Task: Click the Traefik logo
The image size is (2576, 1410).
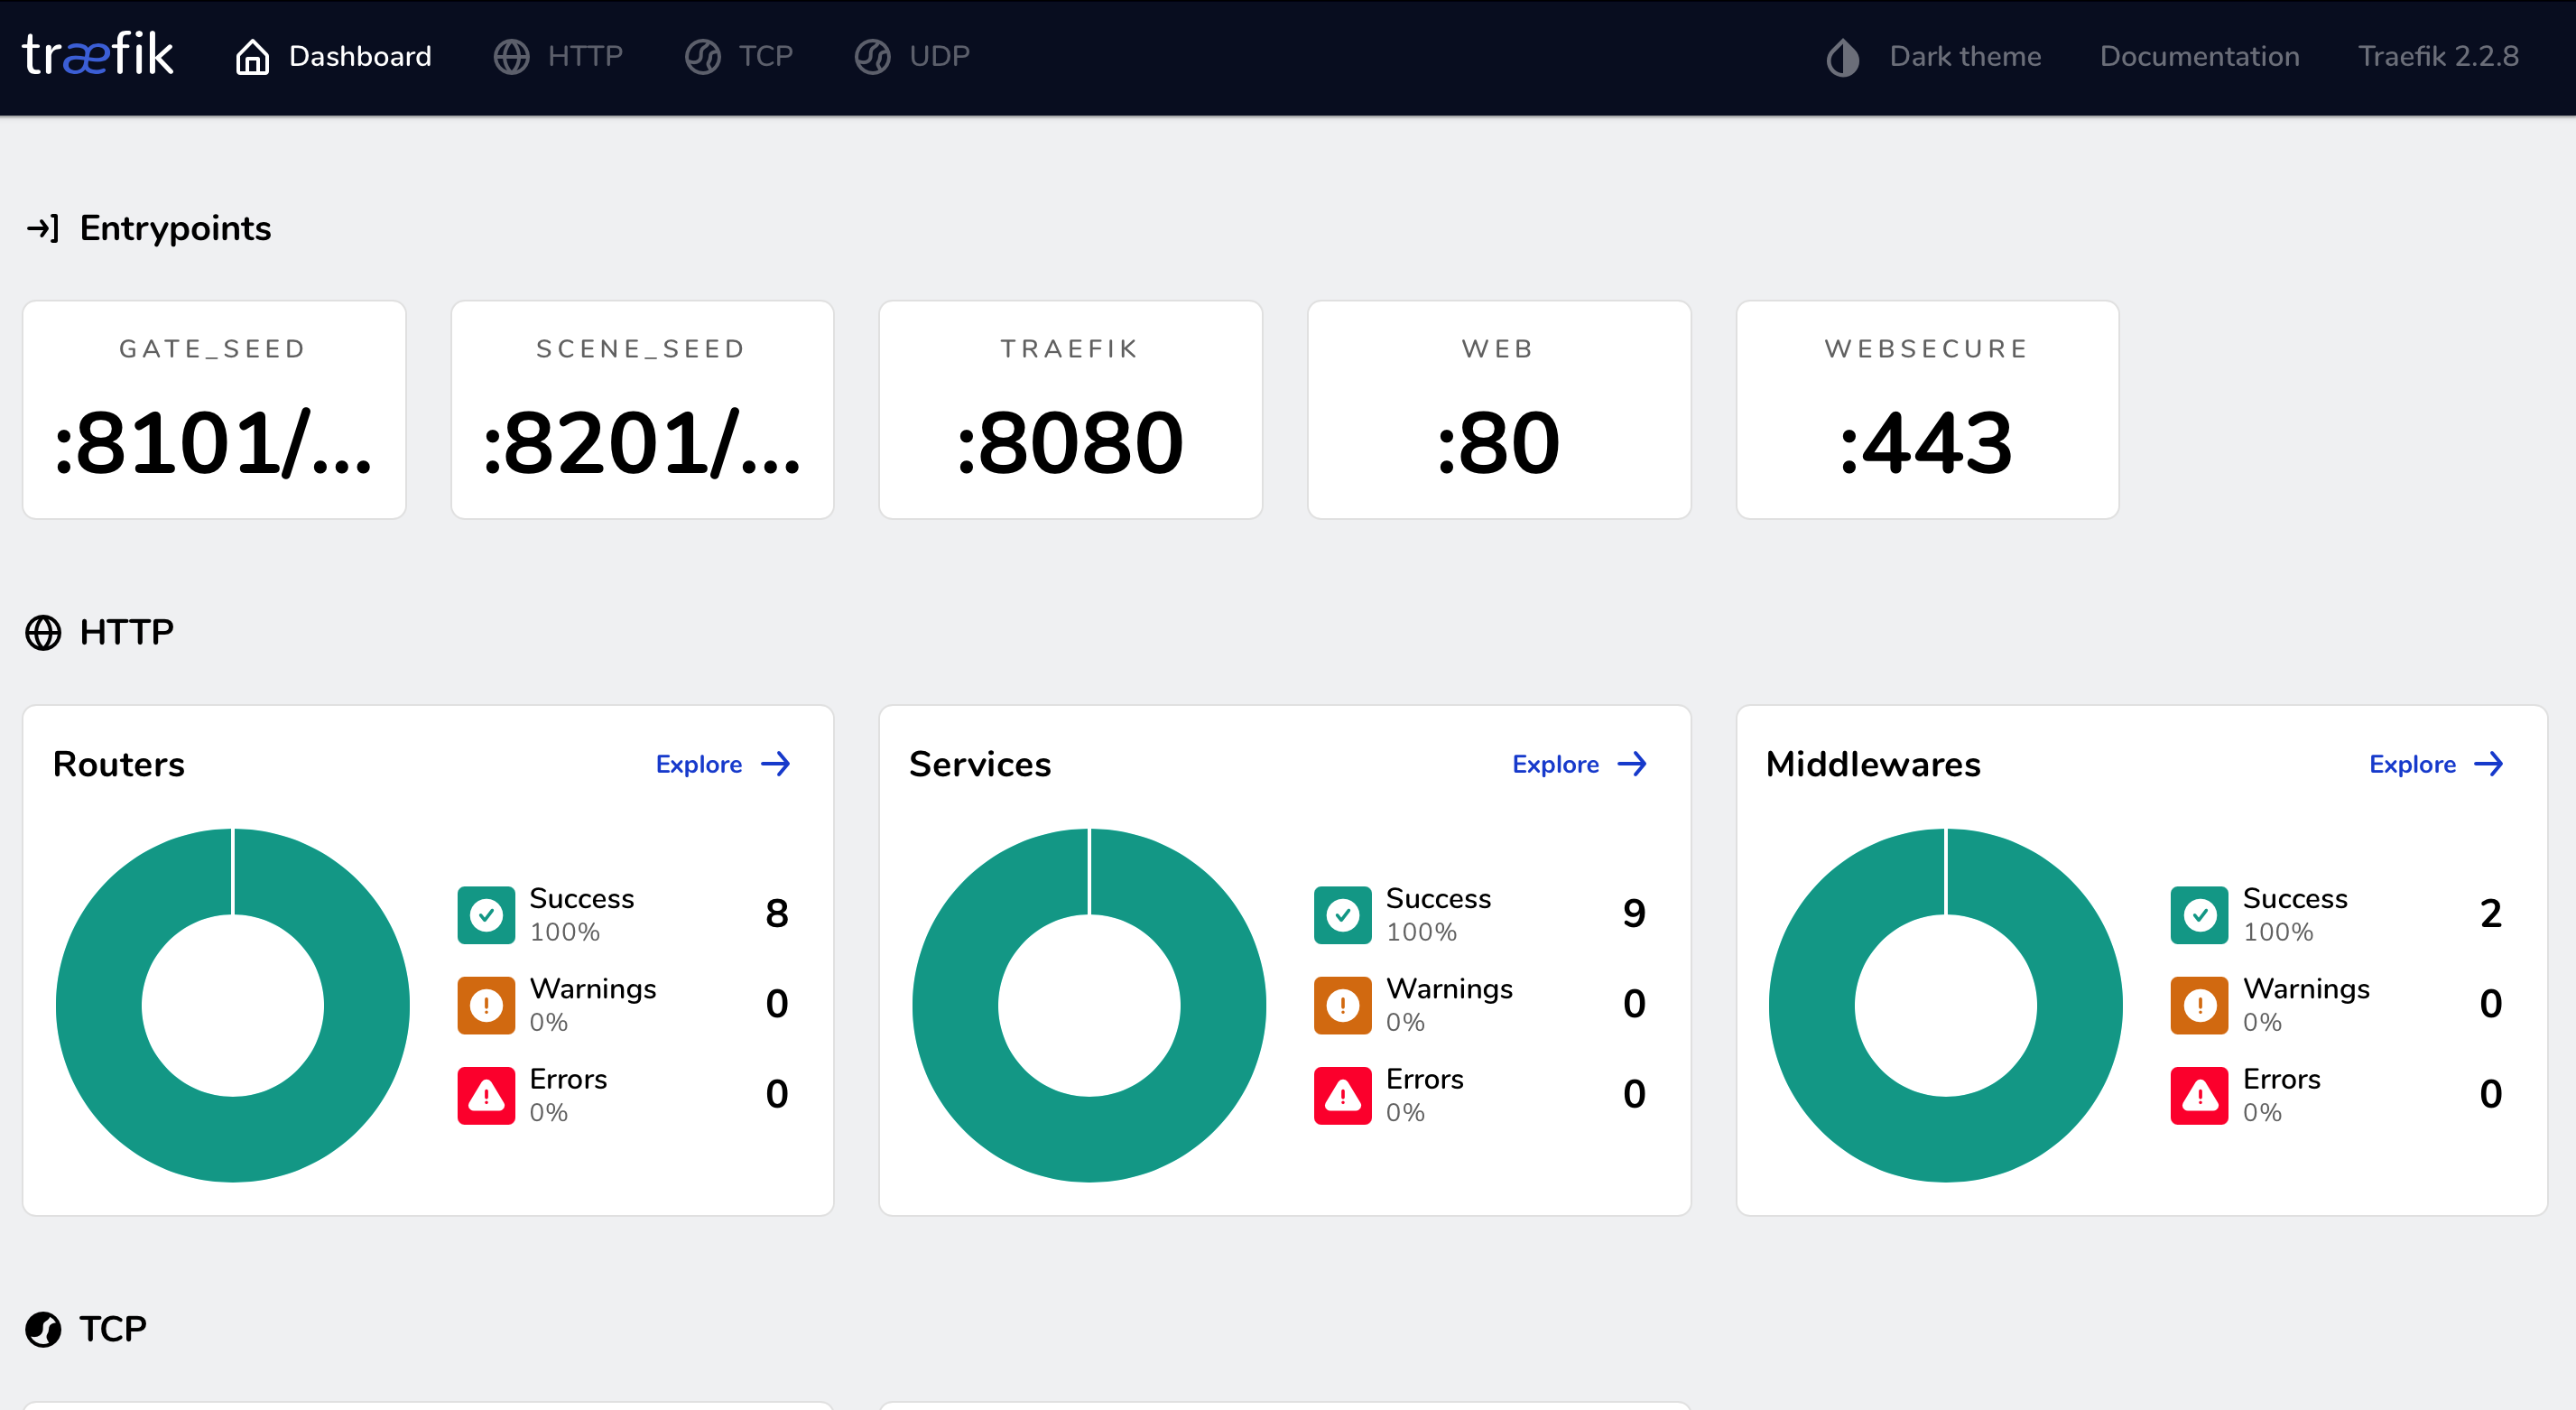Action: 97,55
